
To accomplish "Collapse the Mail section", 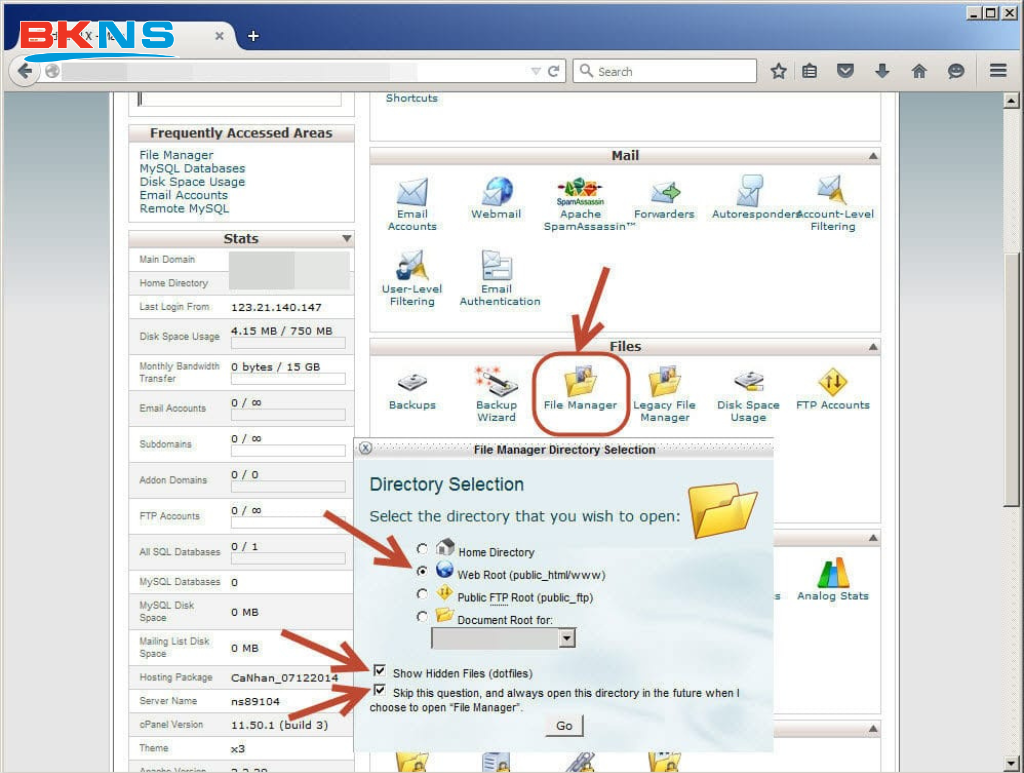I will 873,156.
